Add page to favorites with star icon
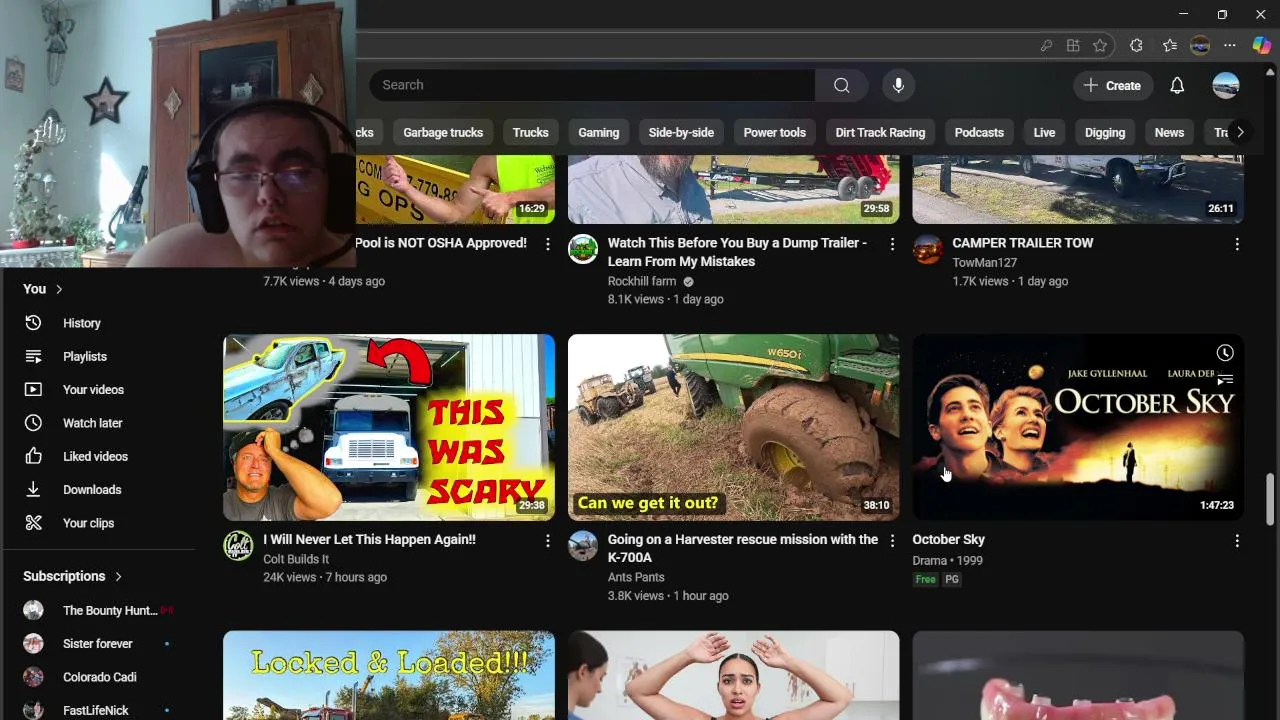This screenshot has width=1280, height=720. (1100, 45)
